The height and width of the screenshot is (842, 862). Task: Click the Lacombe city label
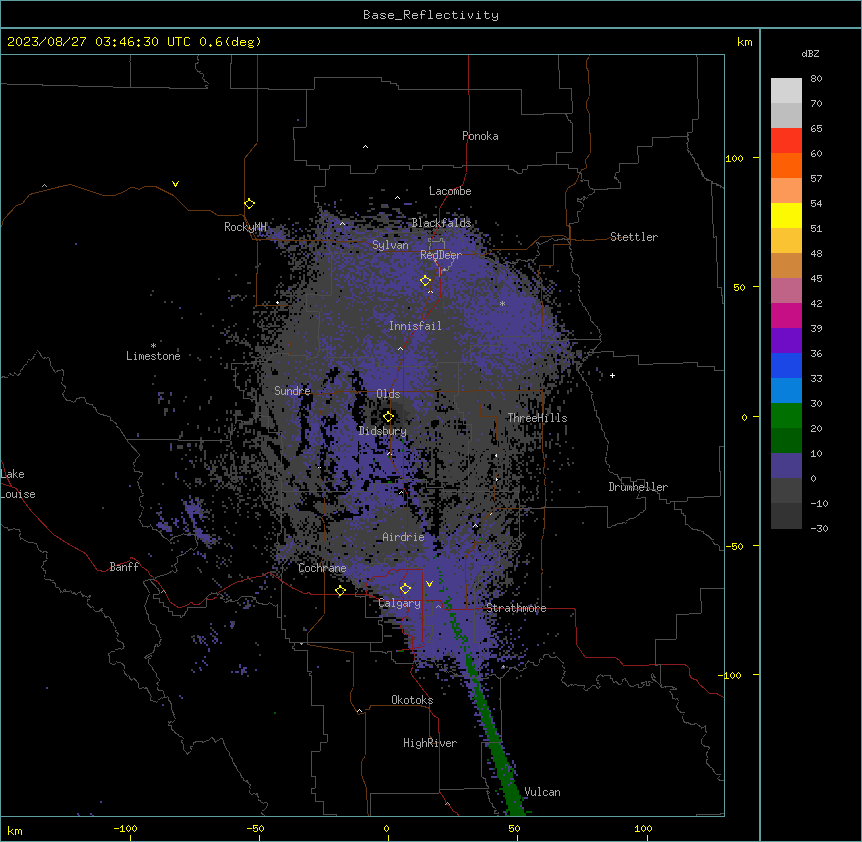pyautogui.click(x=450, y=191)
